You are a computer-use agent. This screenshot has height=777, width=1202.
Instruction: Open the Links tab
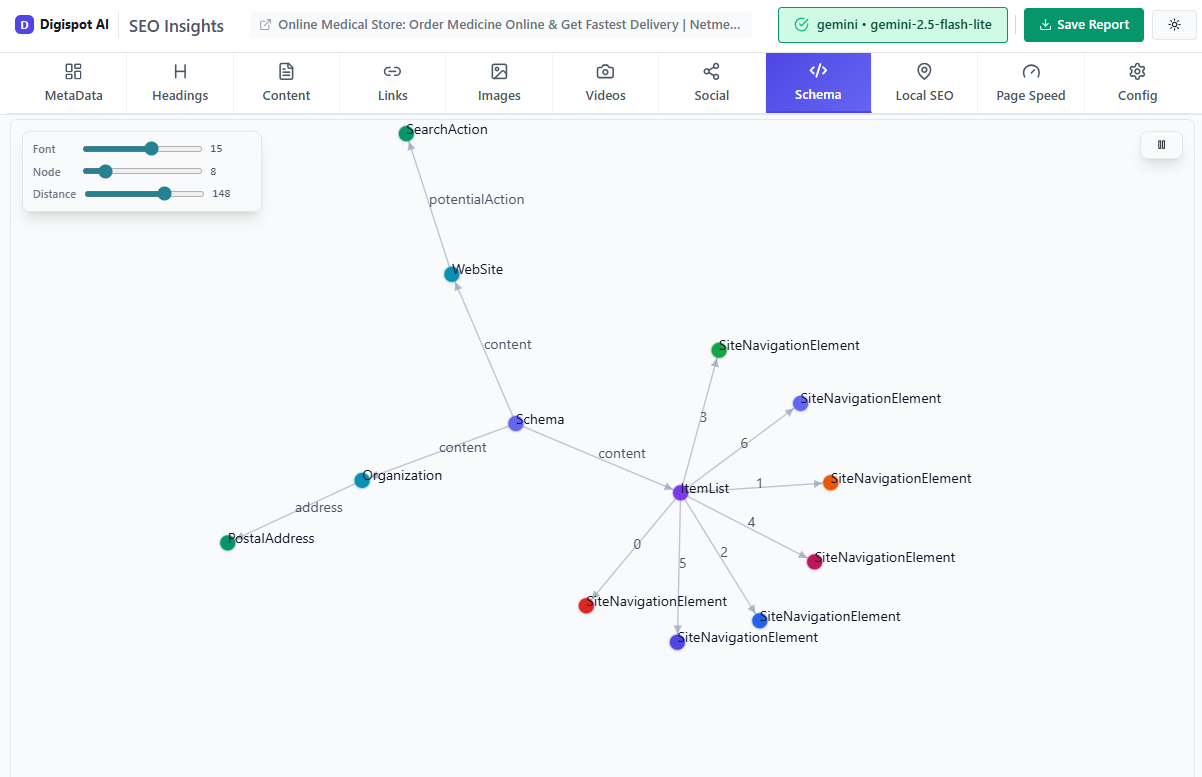392,83
